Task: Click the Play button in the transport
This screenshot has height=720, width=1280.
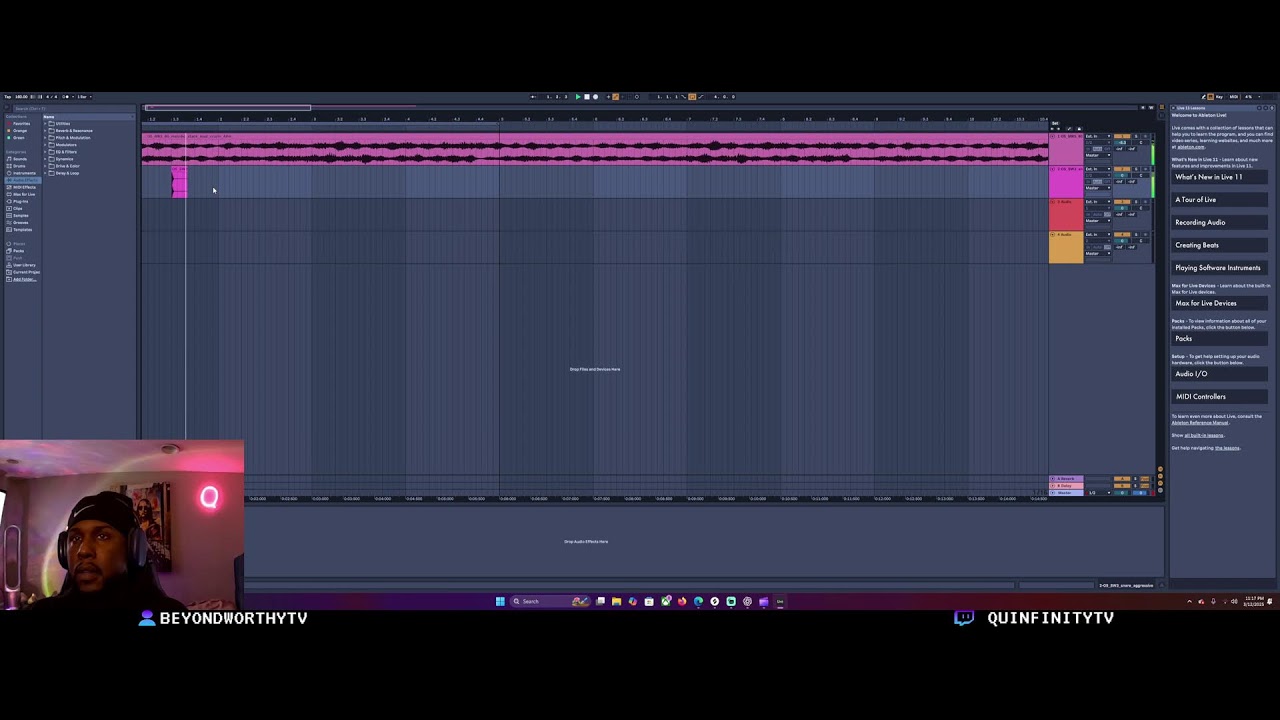Action: tap(578, 97)
